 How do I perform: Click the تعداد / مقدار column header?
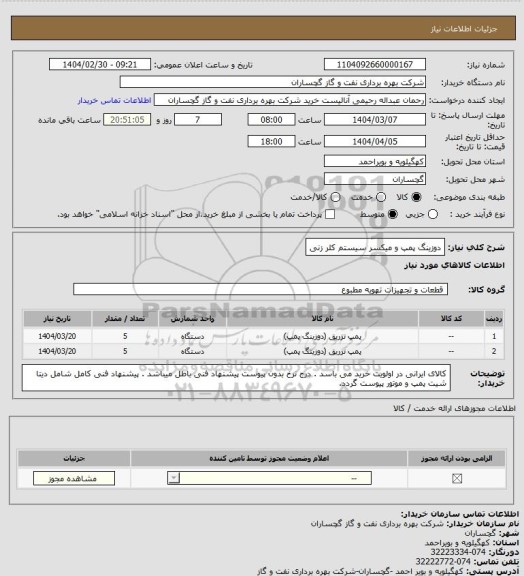point(125,319)
